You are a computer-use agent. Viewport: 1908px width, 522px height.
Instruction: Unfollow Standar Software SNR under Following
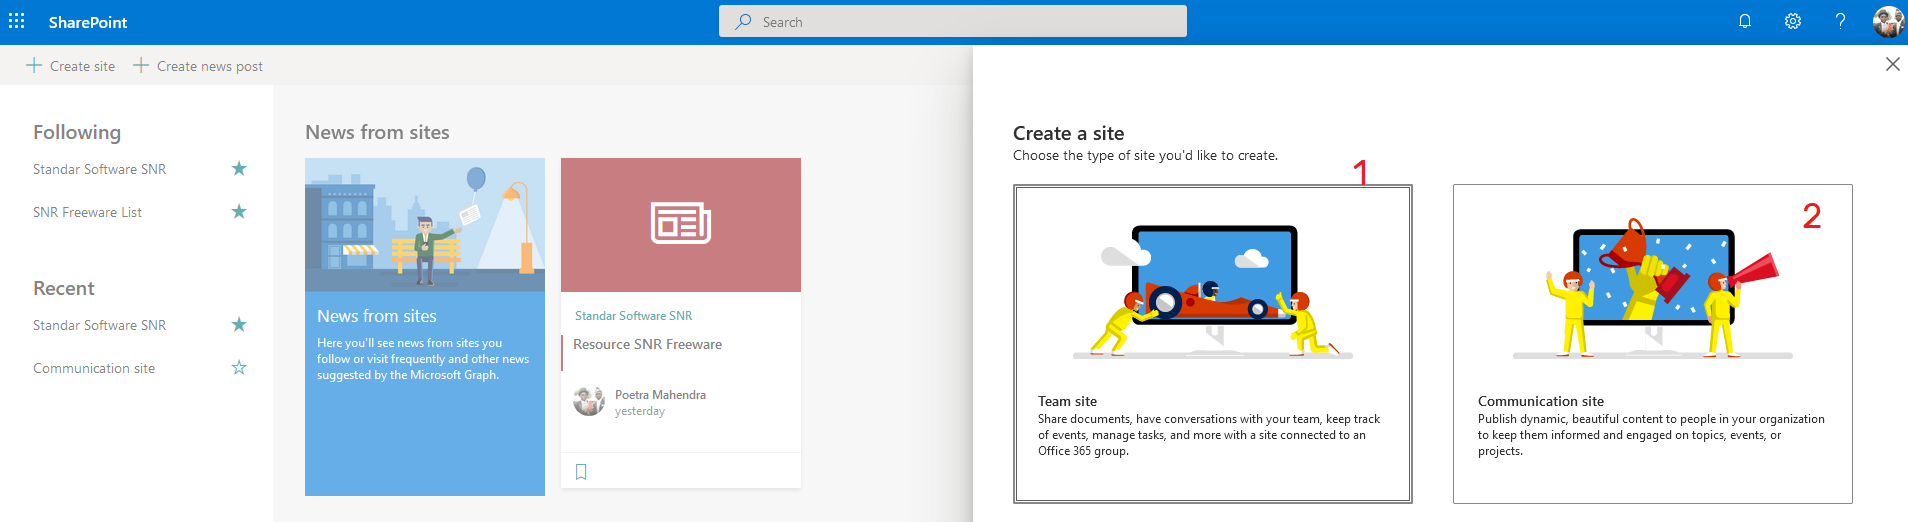(x=239, y=168)
